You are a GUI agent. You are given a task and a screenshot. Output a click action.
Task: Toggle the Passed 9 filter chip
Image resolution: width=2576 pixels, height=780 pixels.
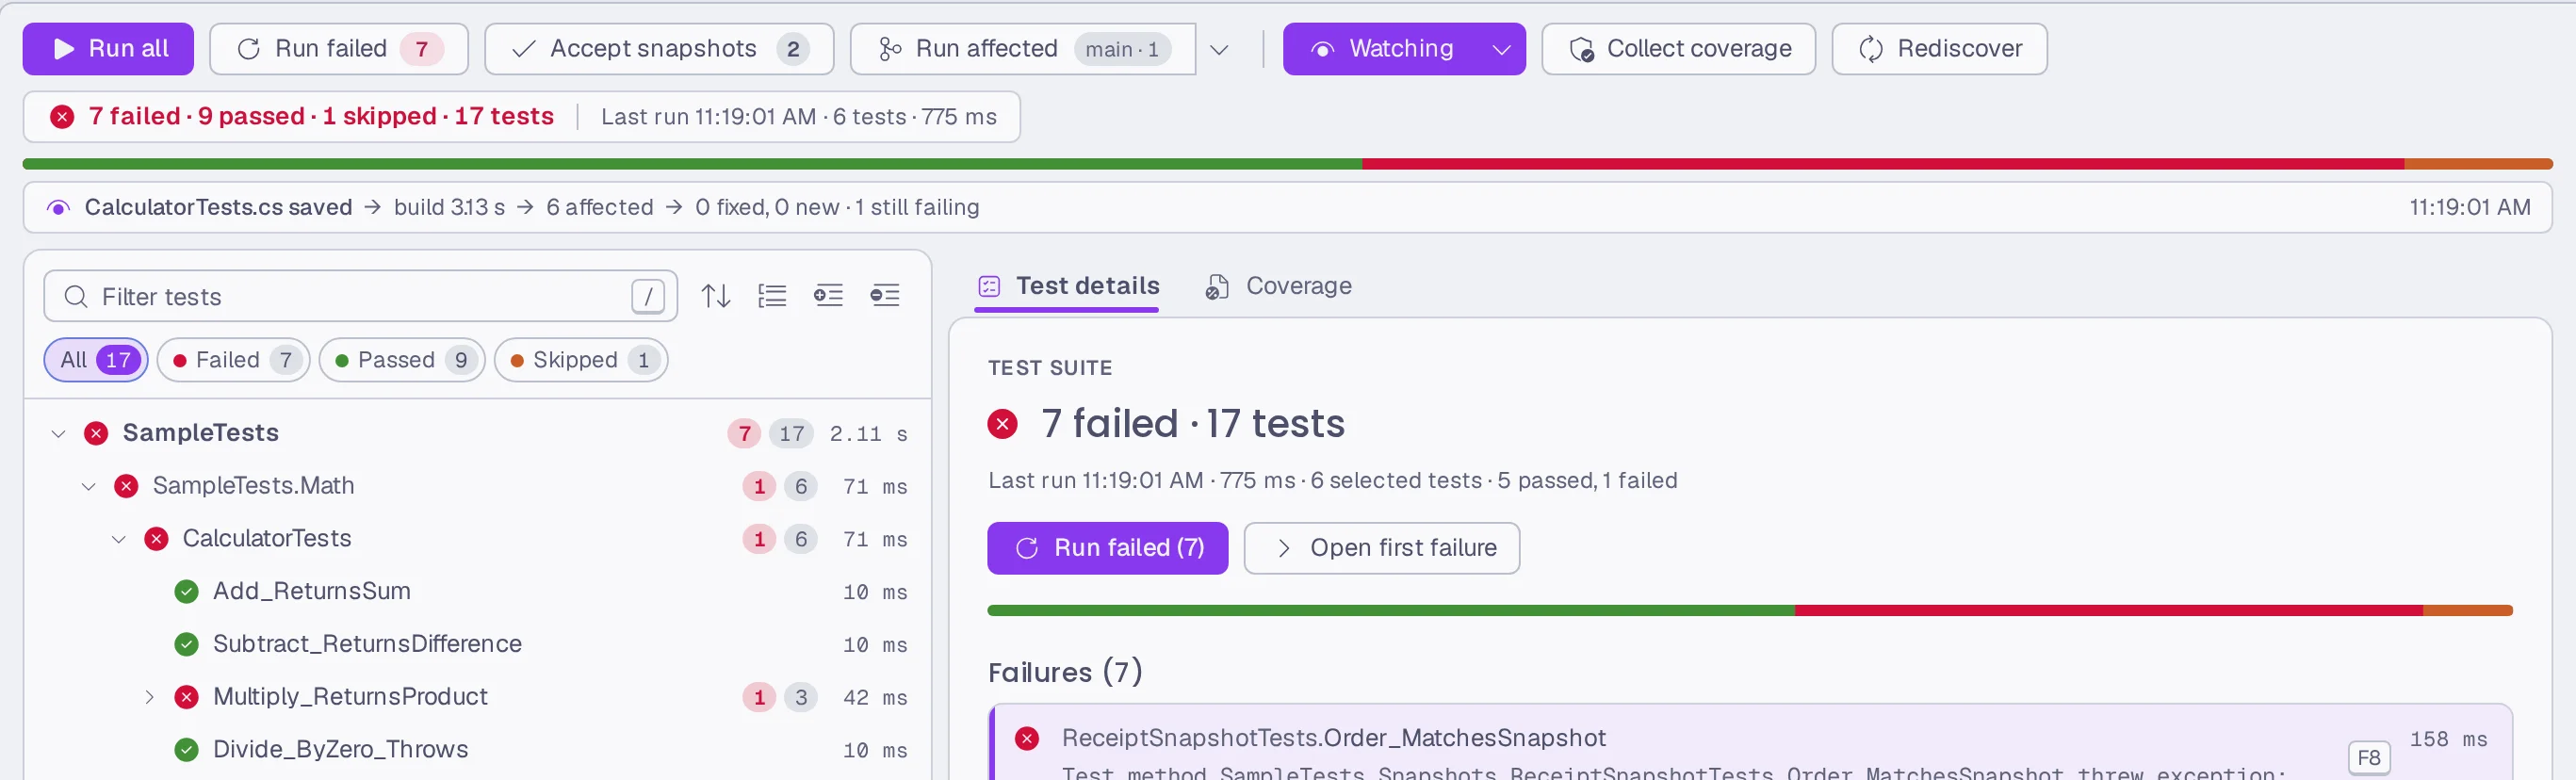402,360
